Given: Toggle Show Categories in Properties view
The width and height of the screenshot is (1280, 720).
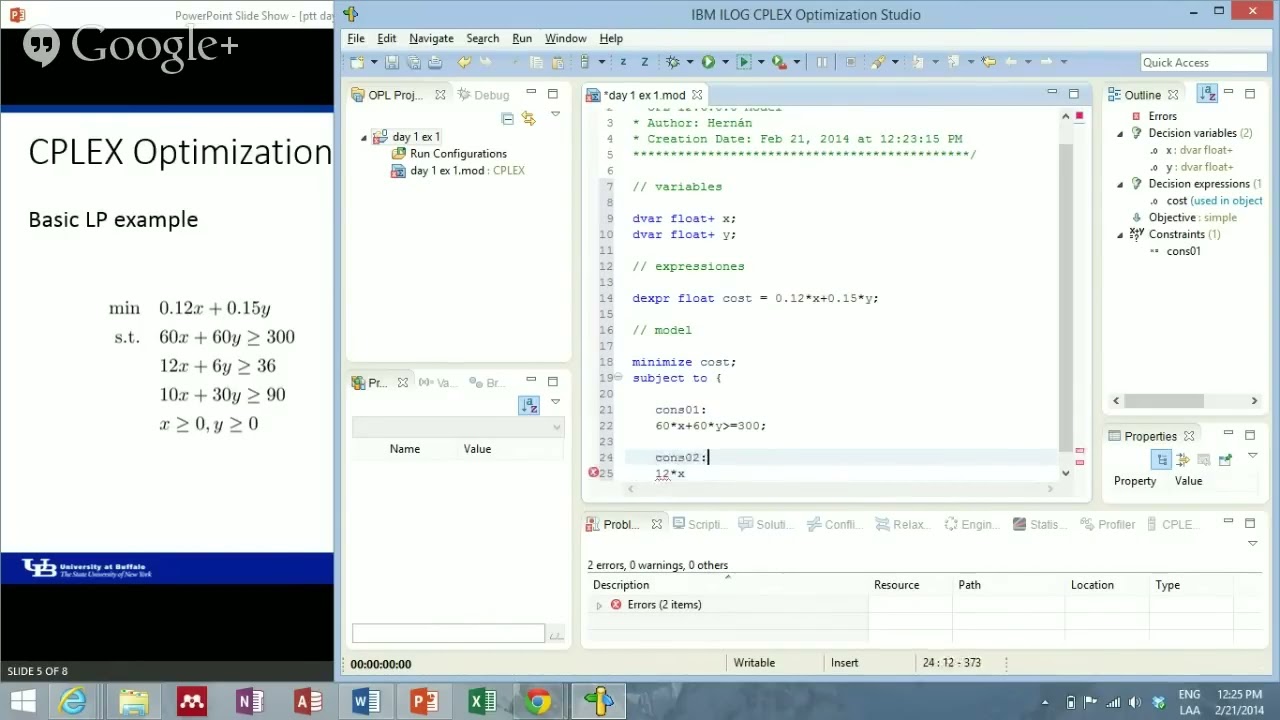Looking at the screenshot, I should point(1161,459).
